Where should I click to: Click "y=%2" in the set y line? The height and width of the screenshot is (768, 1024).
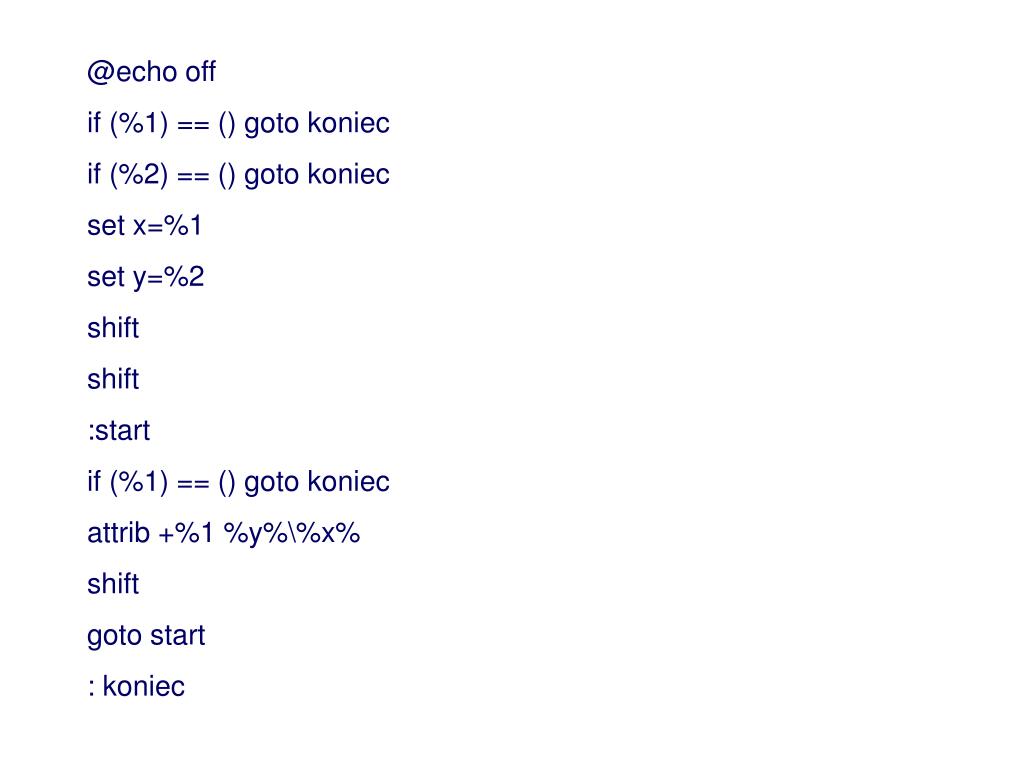coord(168,277)
